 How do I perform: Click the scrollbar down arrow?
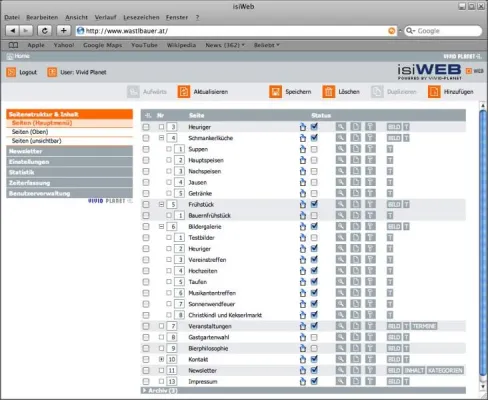(x=483, y=387)
